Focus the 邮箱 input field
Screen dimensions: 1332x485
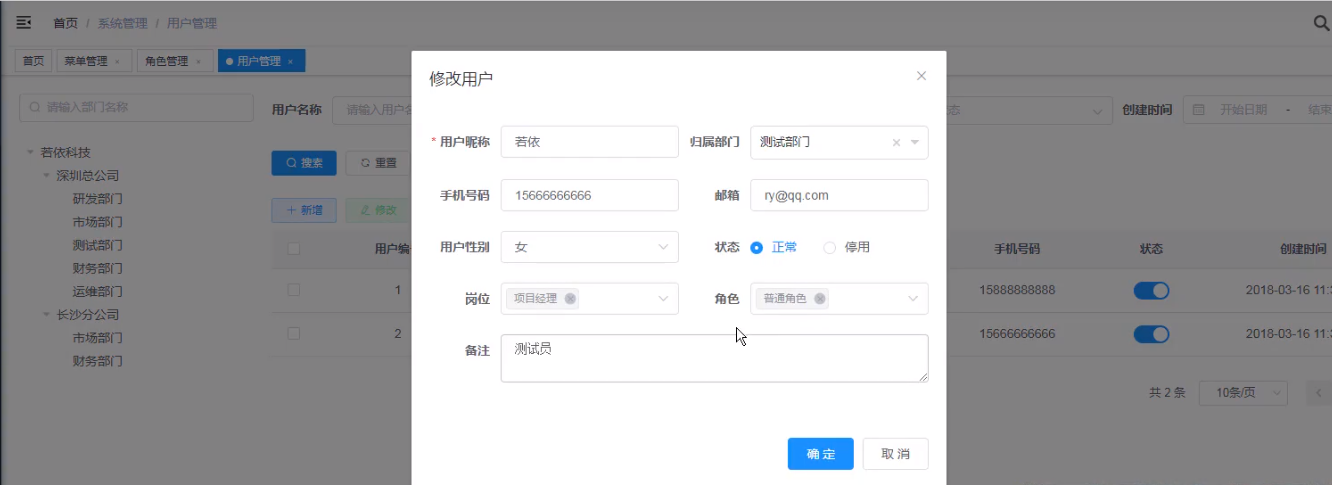click(839, 195)
